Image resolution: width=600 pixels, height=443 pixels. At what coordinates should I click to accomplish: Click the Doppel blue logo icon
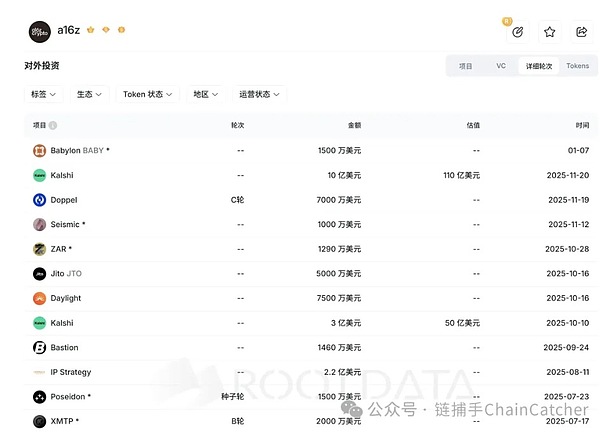(x=39, y=199)
